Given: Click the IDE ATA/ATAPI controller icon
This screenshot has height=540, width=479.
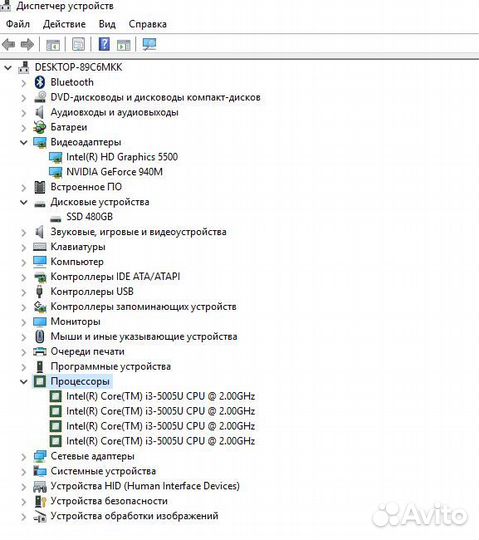Looking at the screenshot, I should click(40, 277).
